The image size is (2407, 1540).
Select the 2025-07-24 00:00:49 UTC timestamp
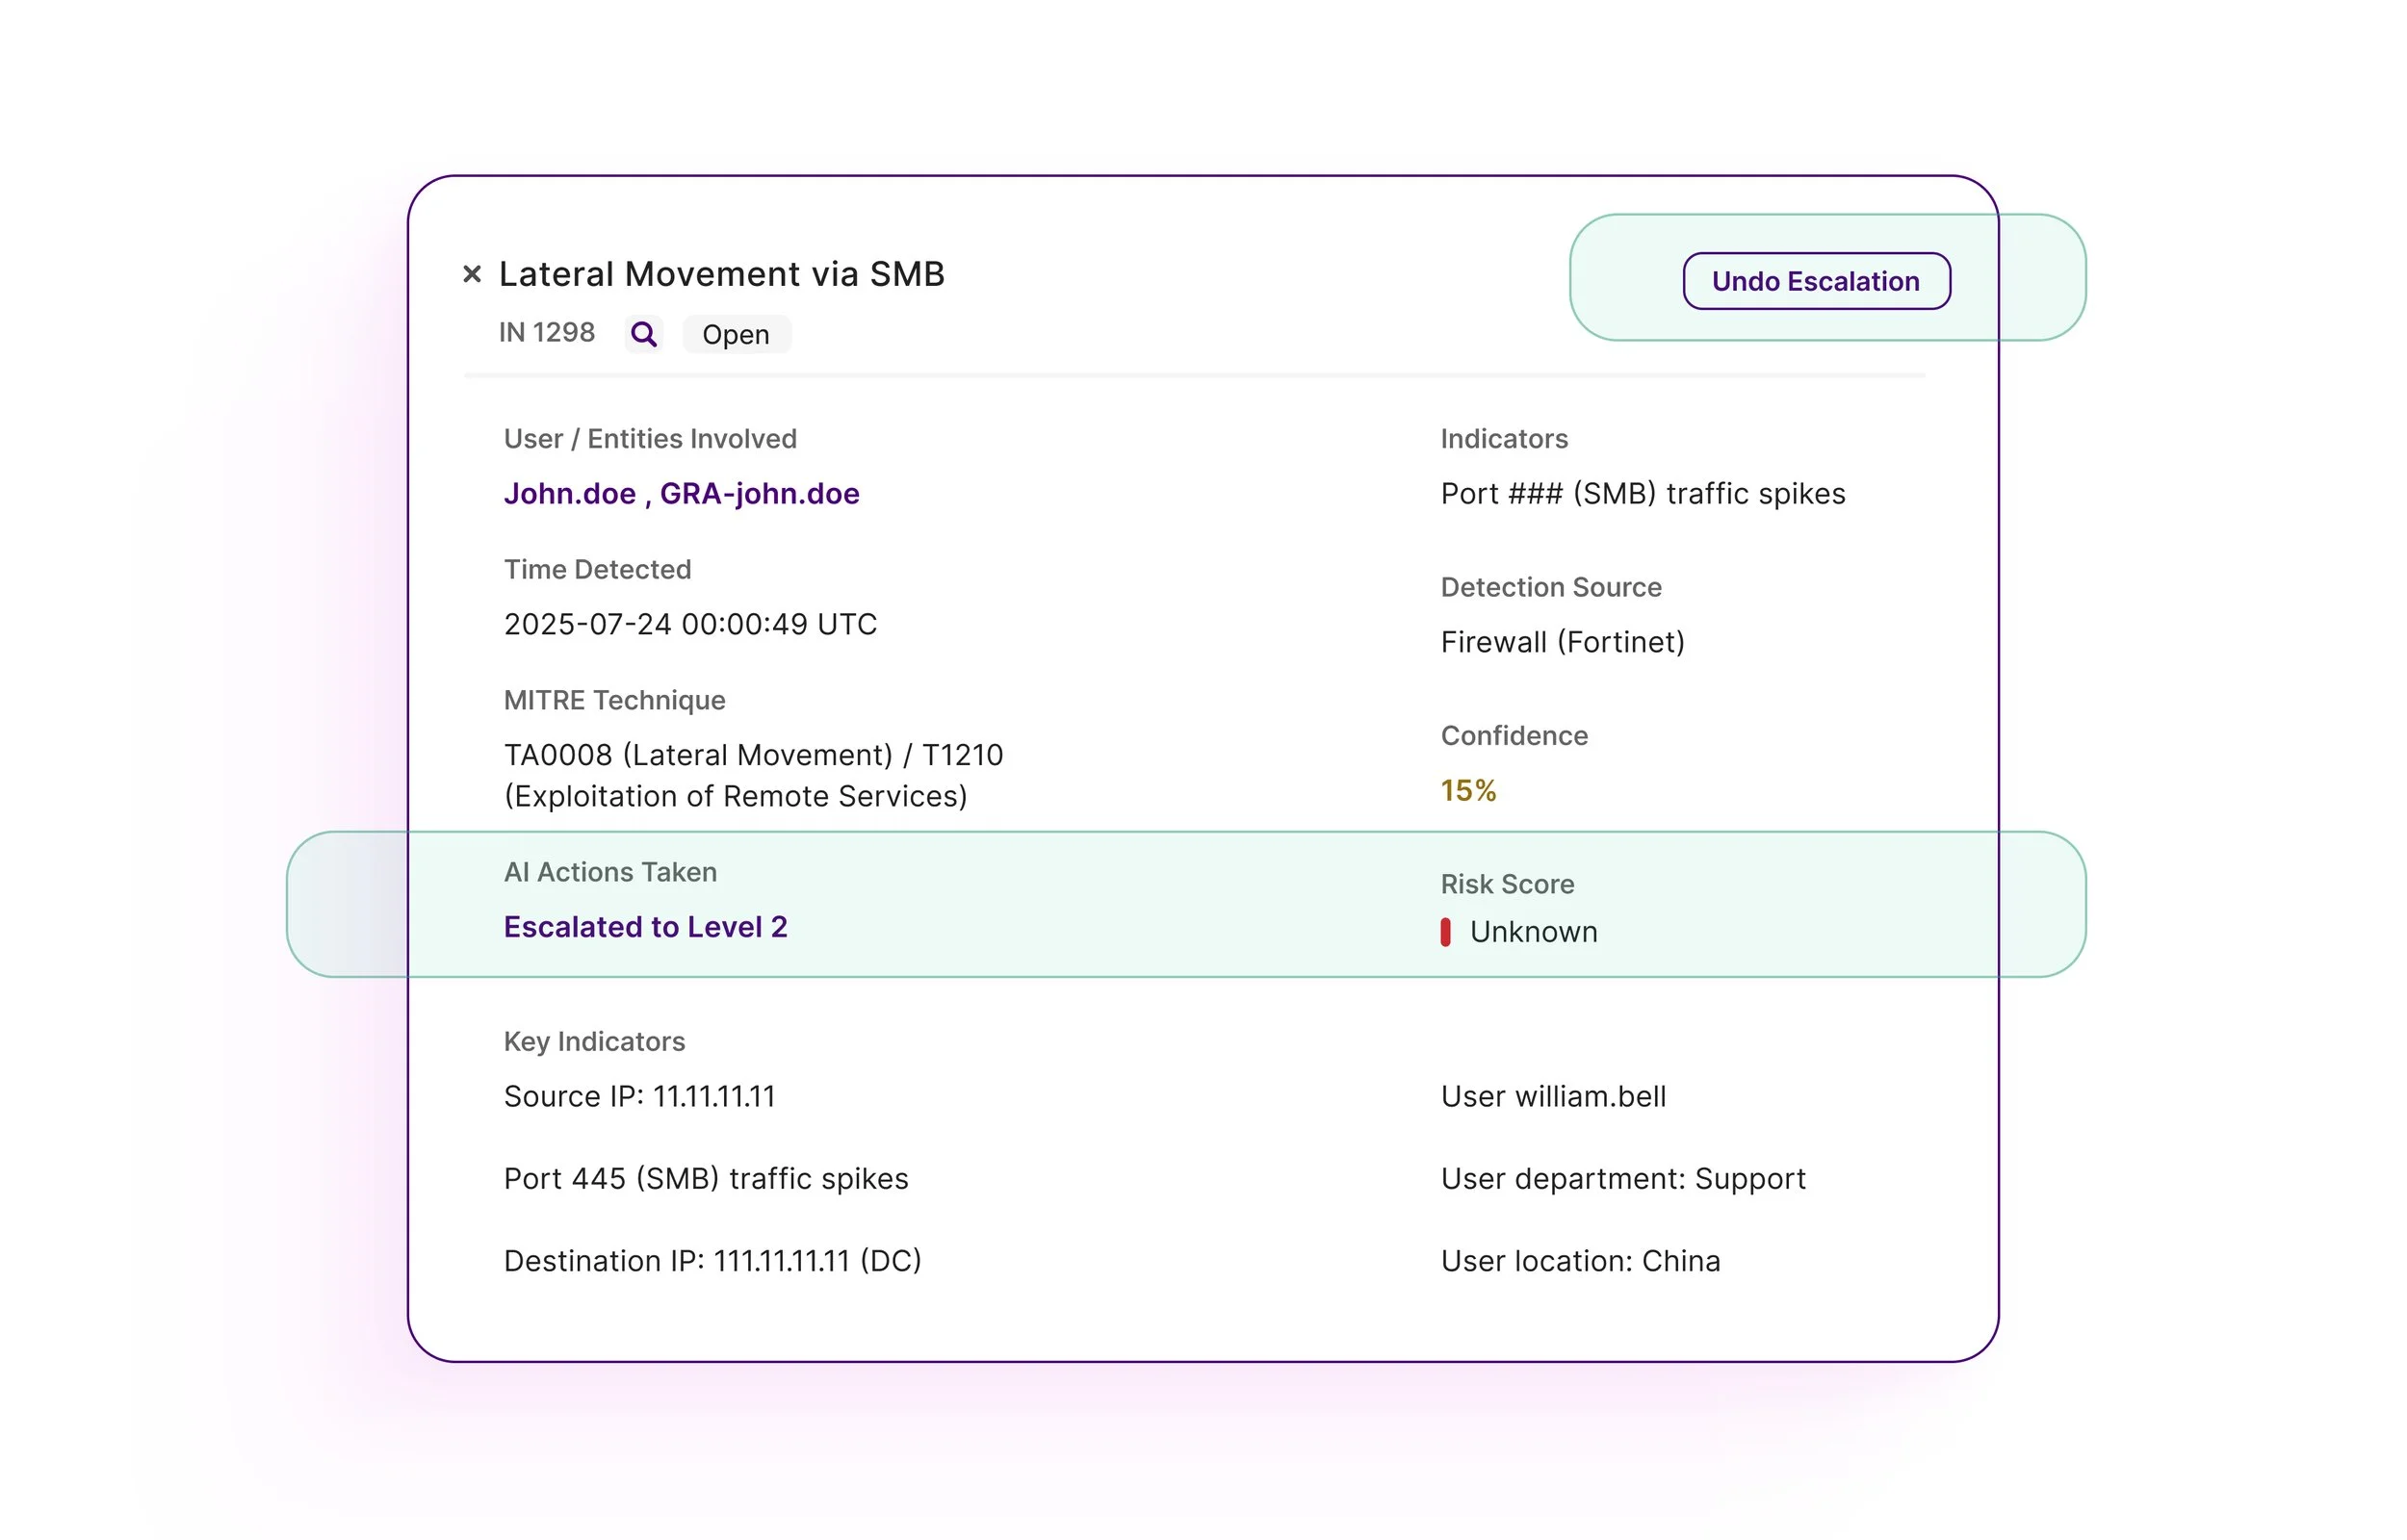click(x=690, y=624)
